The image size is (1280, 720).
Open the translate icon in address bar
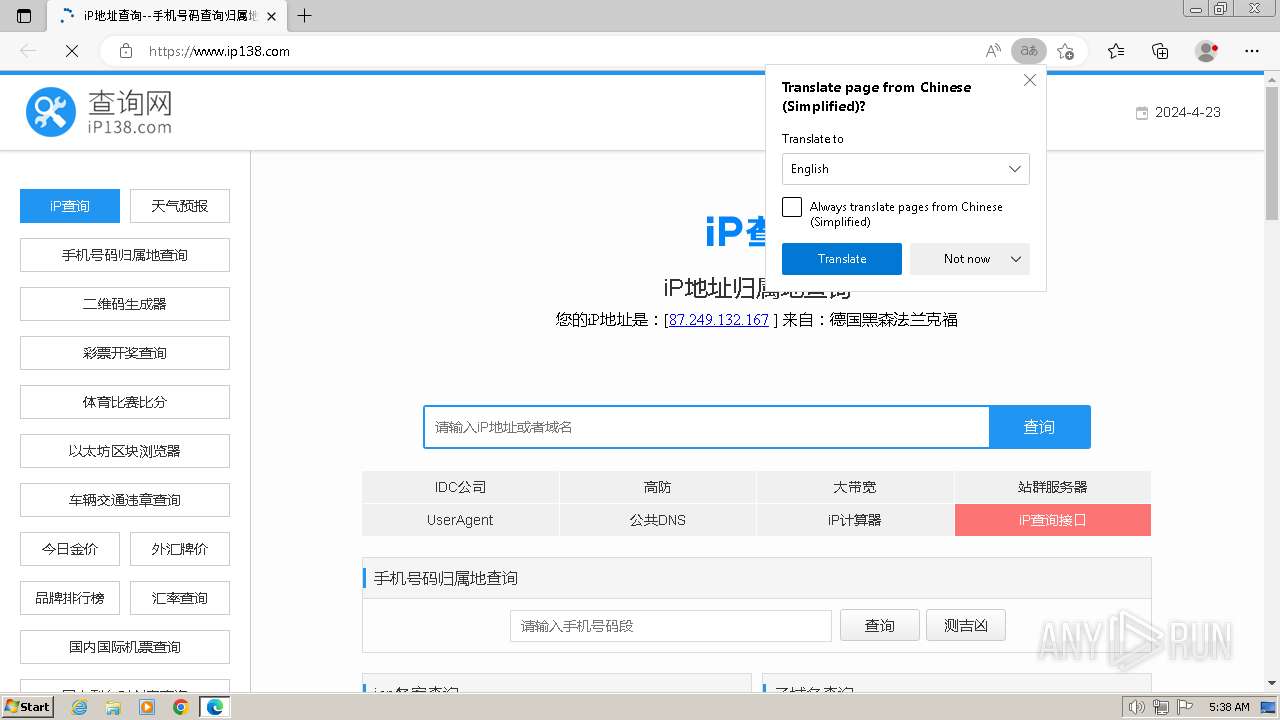click(x=1029, y=51)
